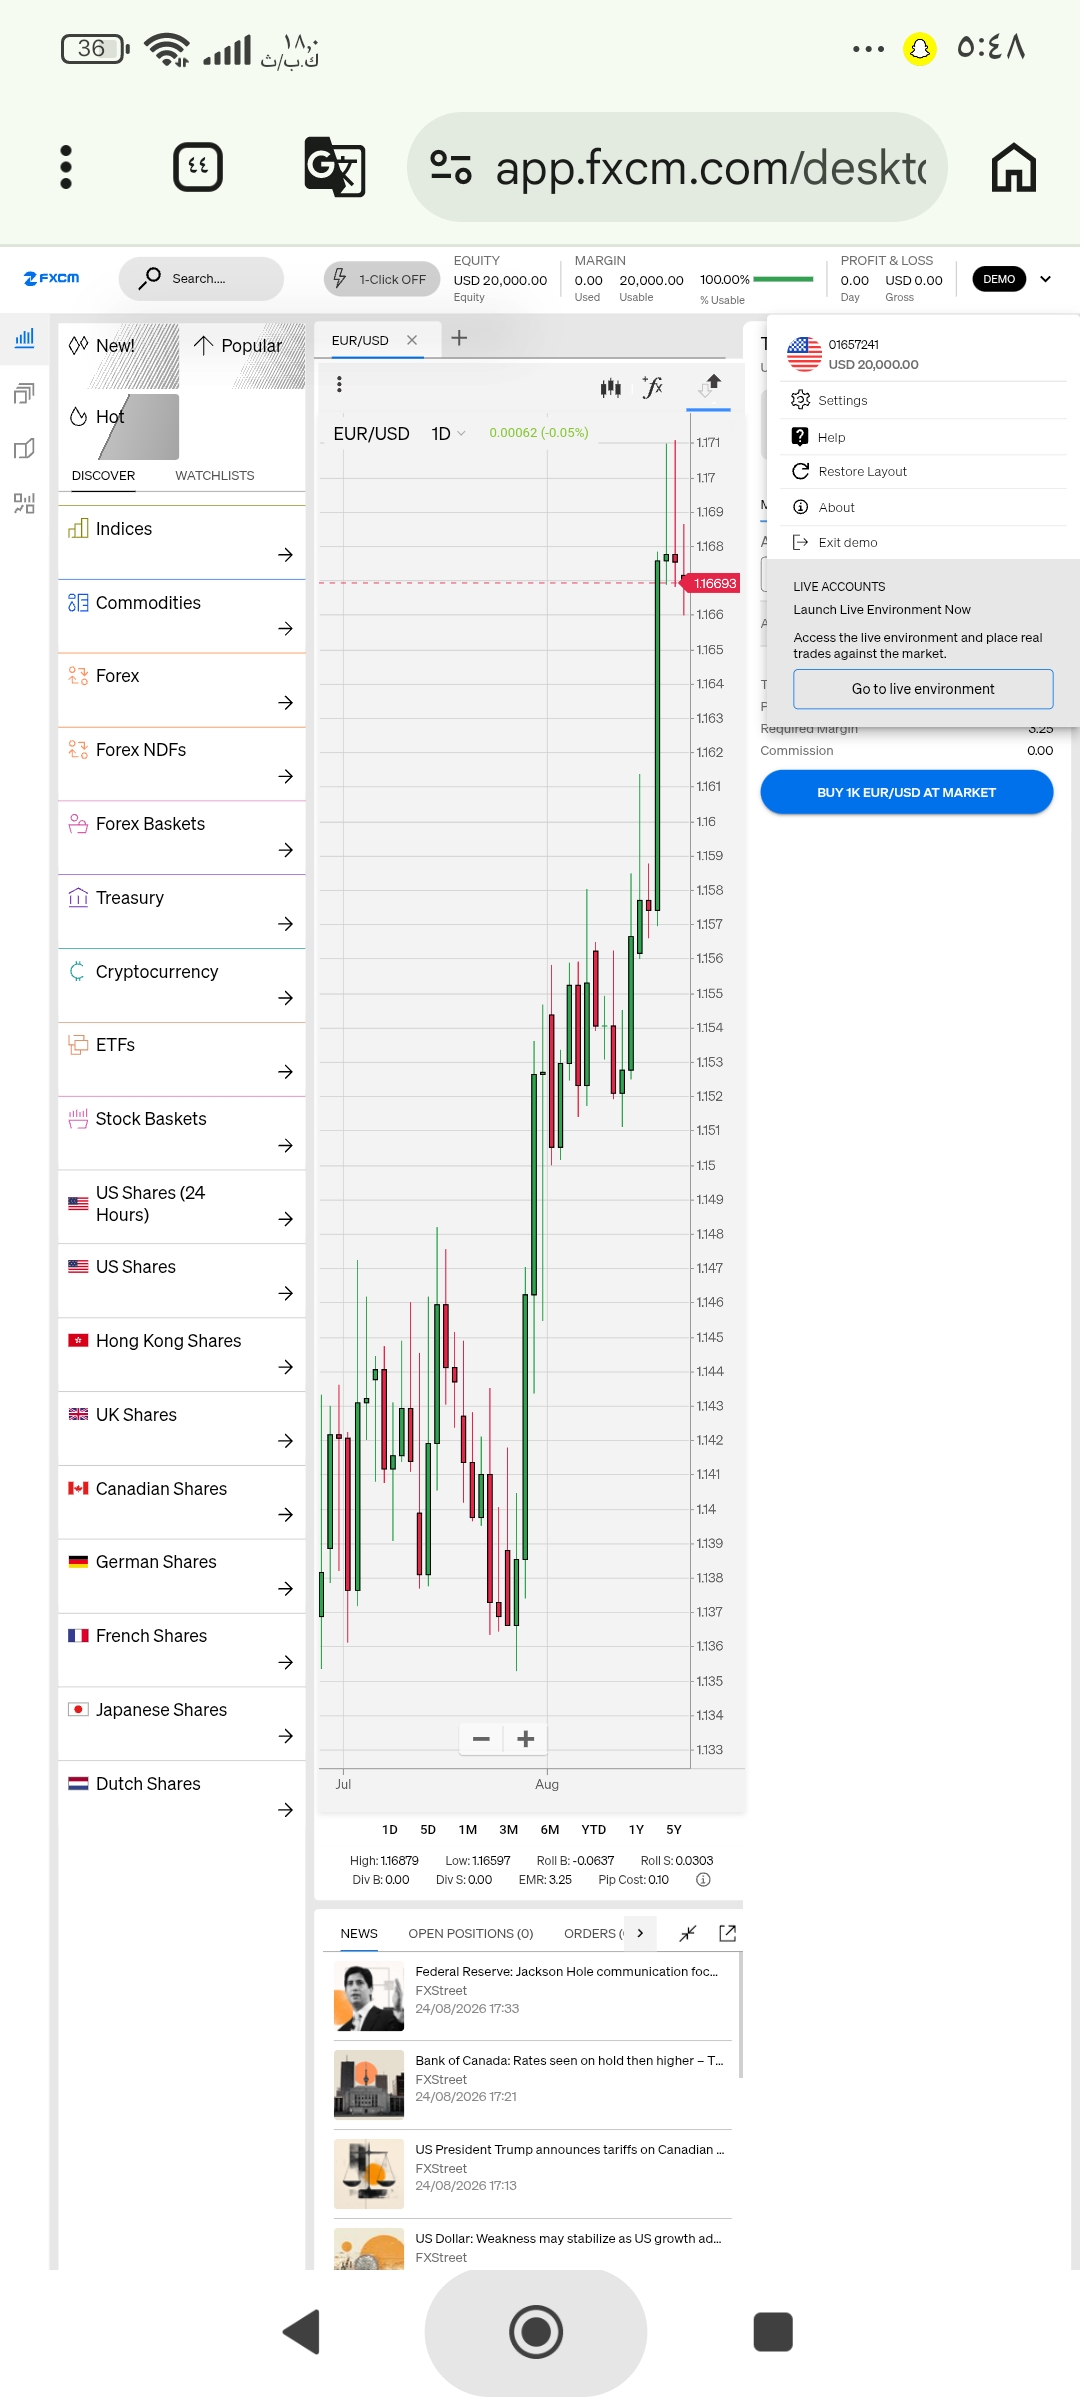Choose Exit demo menu item
Viewport: 1080px width, 2400px height.
pos(923,543)
